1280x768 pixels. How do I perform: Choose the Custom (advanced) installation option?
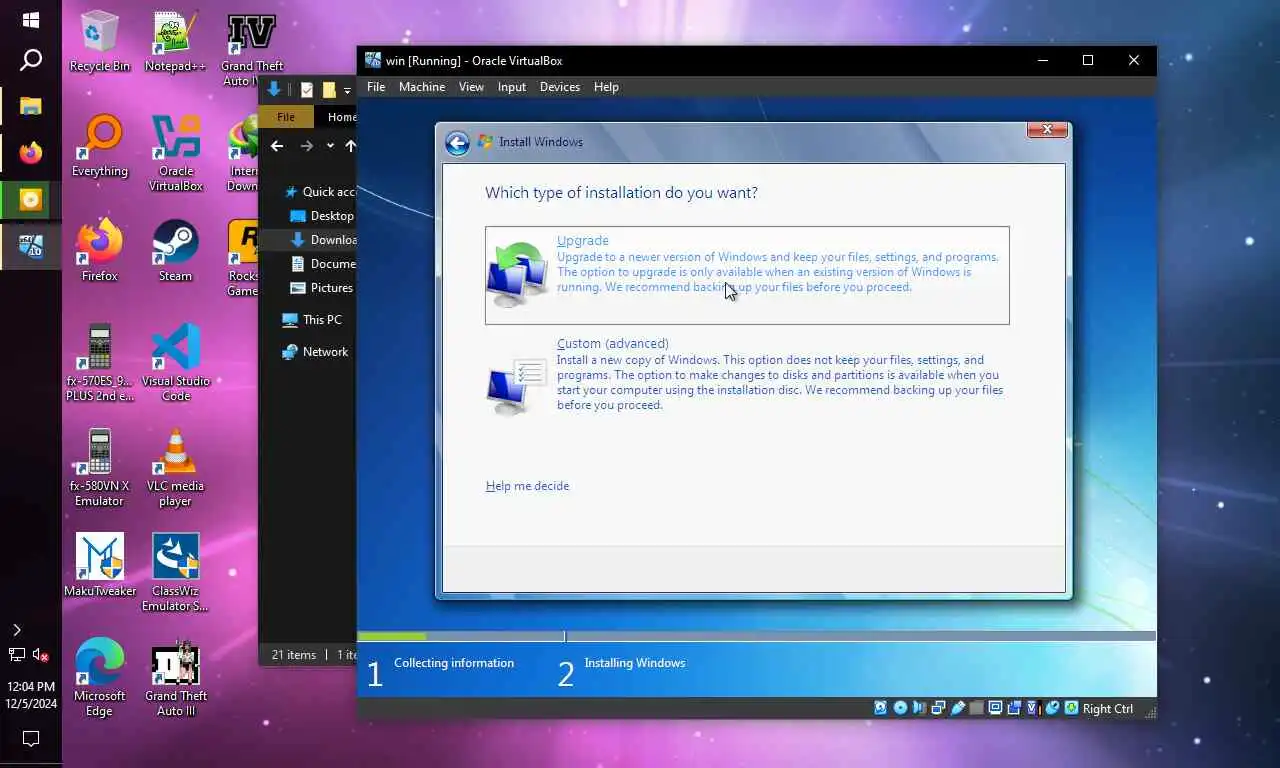tap(747, 375)
